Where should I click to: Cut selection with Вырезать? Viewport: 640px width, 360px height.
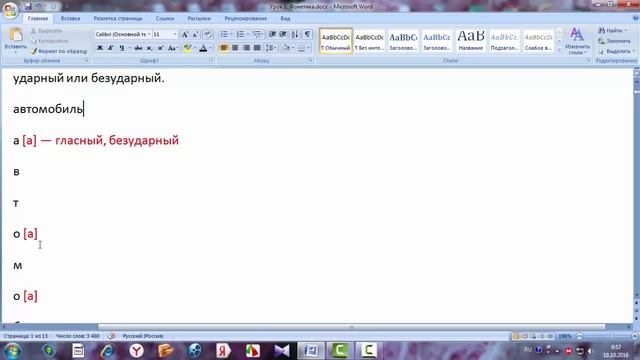pyautogui.click(x=47, y=31)
